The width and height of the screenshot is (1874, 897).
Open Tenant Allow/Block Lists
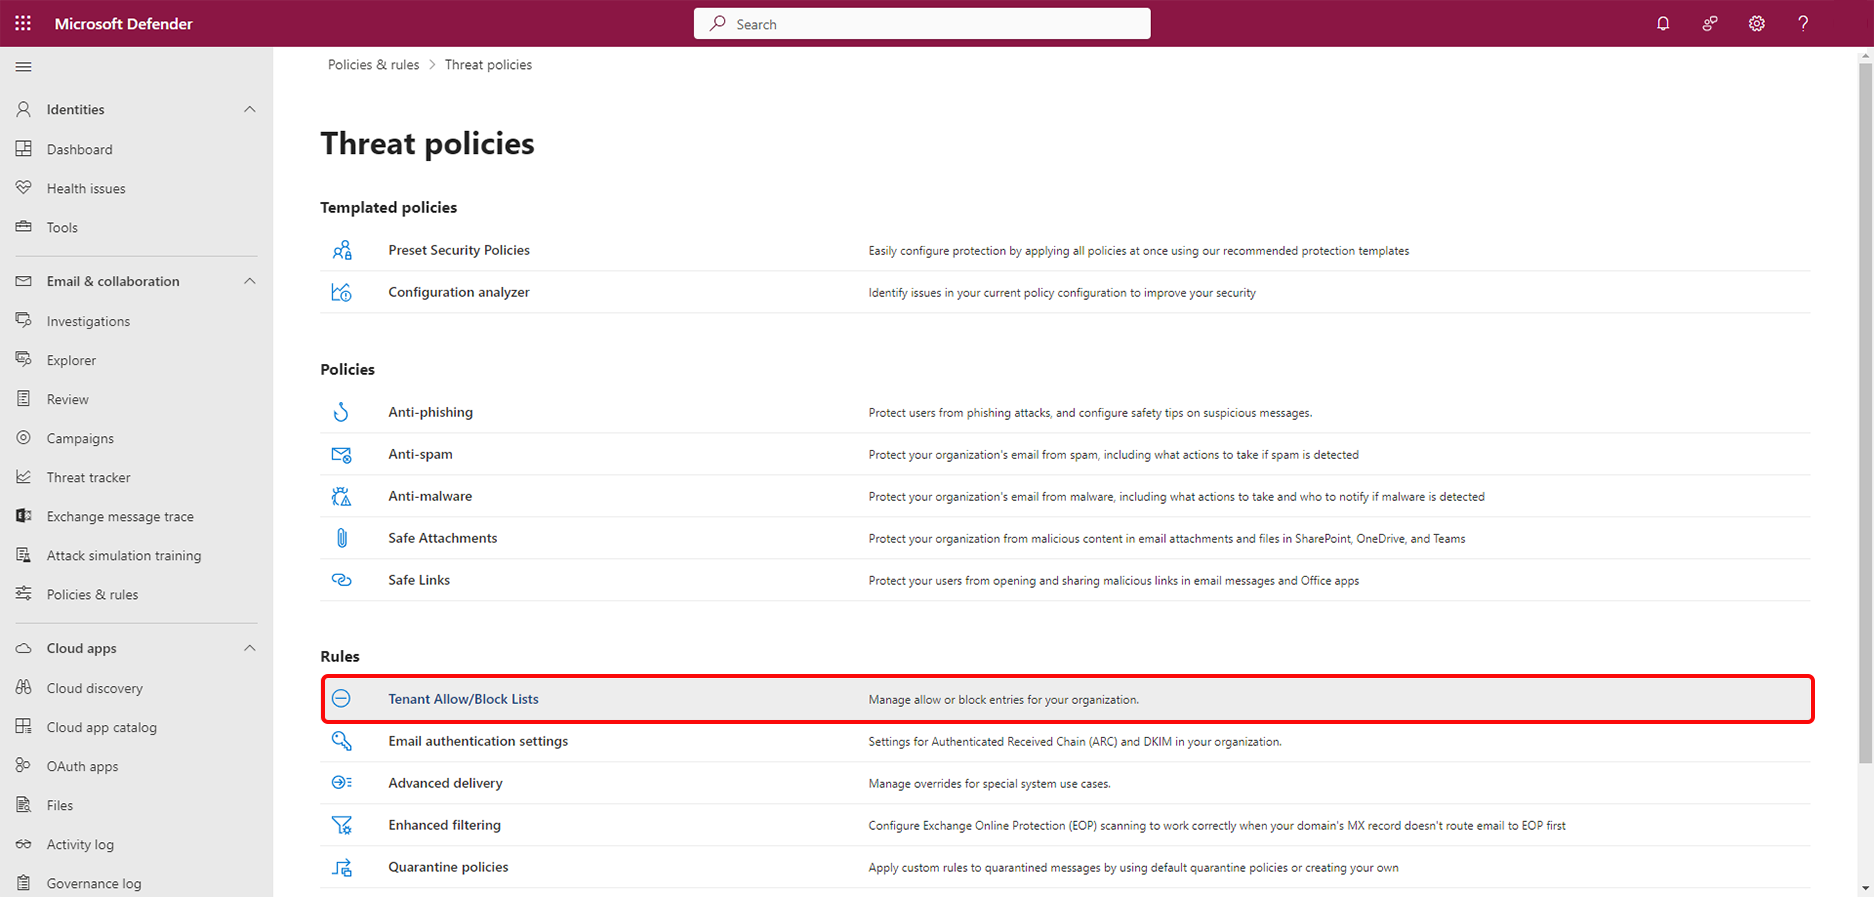click(x=463, y=699)
